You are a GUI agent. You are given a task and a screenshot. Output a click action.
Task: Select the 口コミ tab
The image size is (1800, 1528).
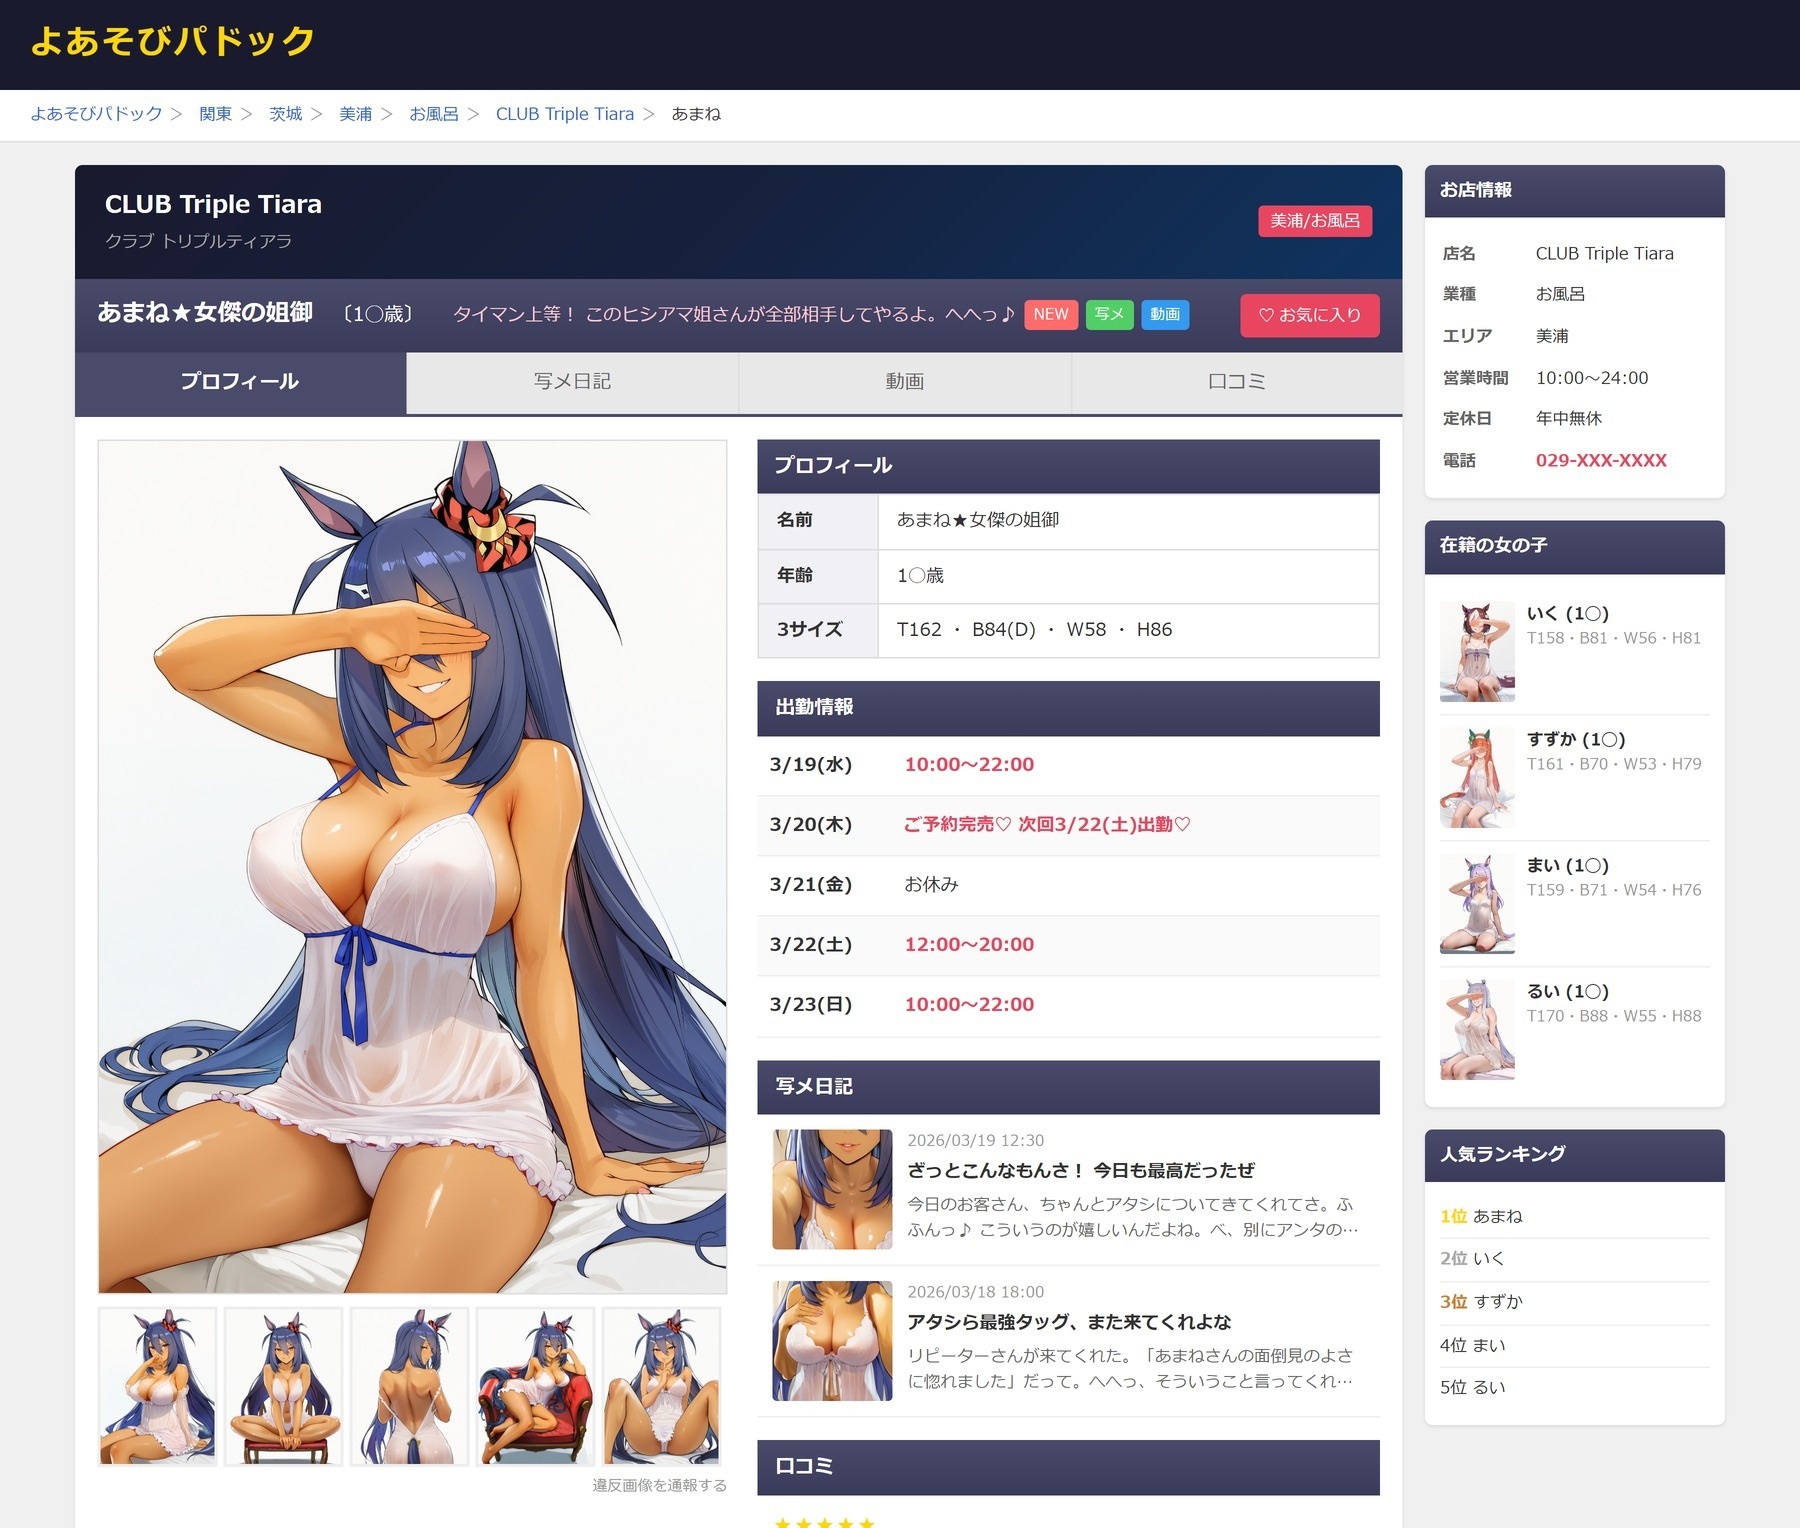pos(1236,382)
